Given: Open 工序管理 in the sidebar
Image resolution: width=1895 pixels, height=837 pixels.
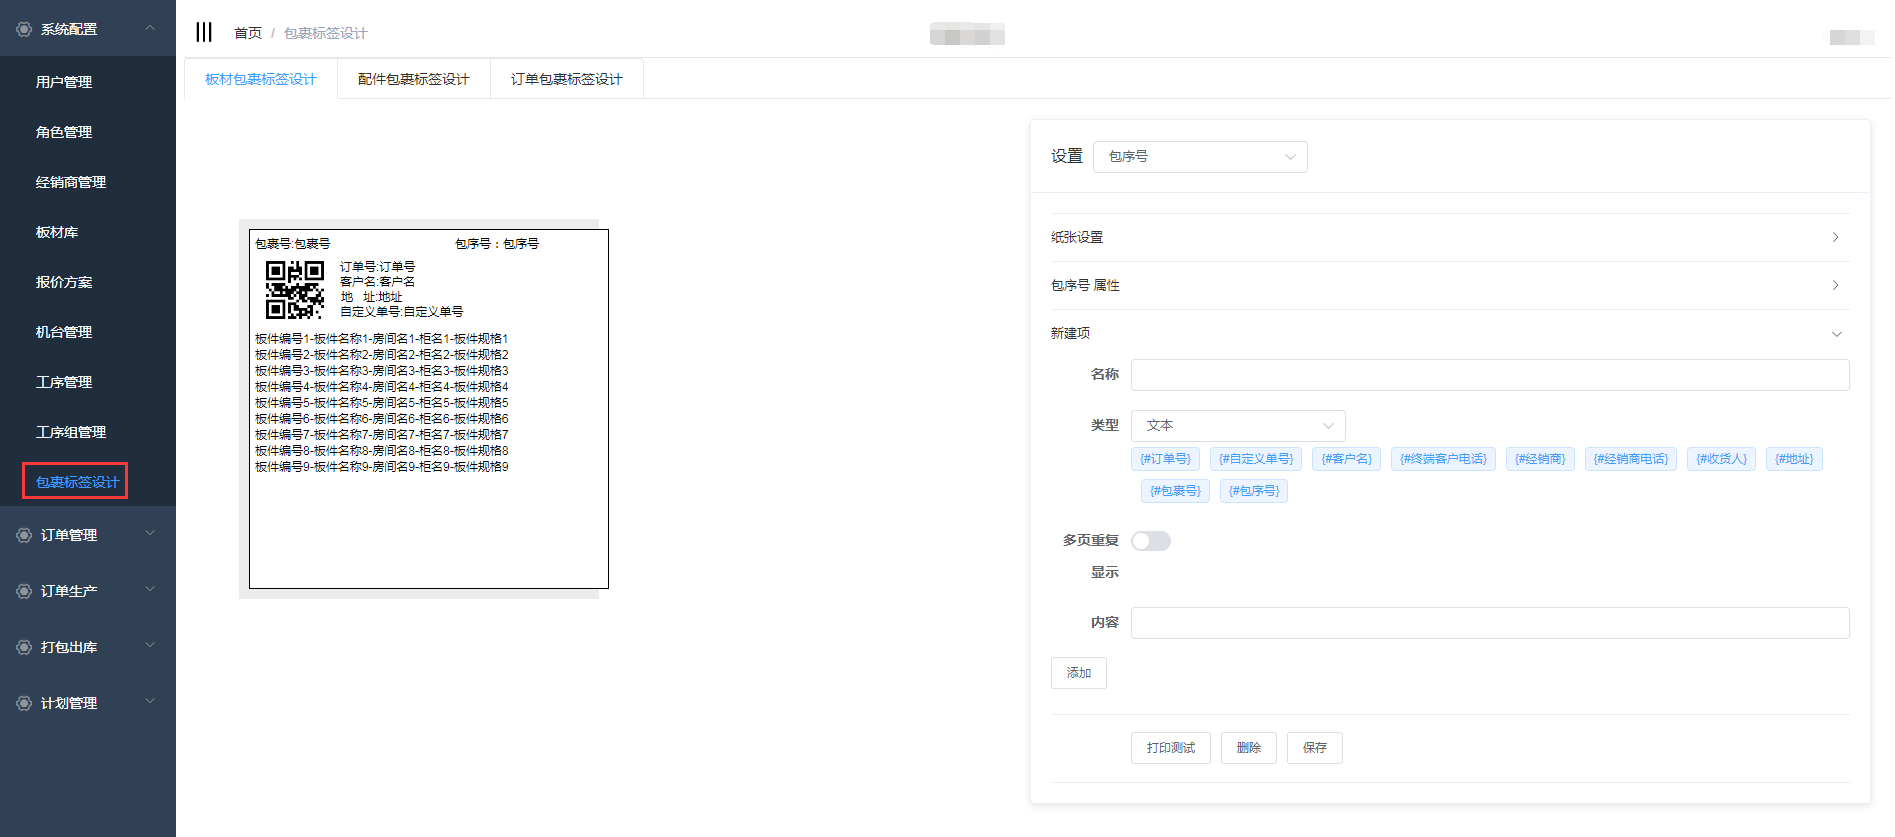Looking at the screenshot, I should point(64,382).
